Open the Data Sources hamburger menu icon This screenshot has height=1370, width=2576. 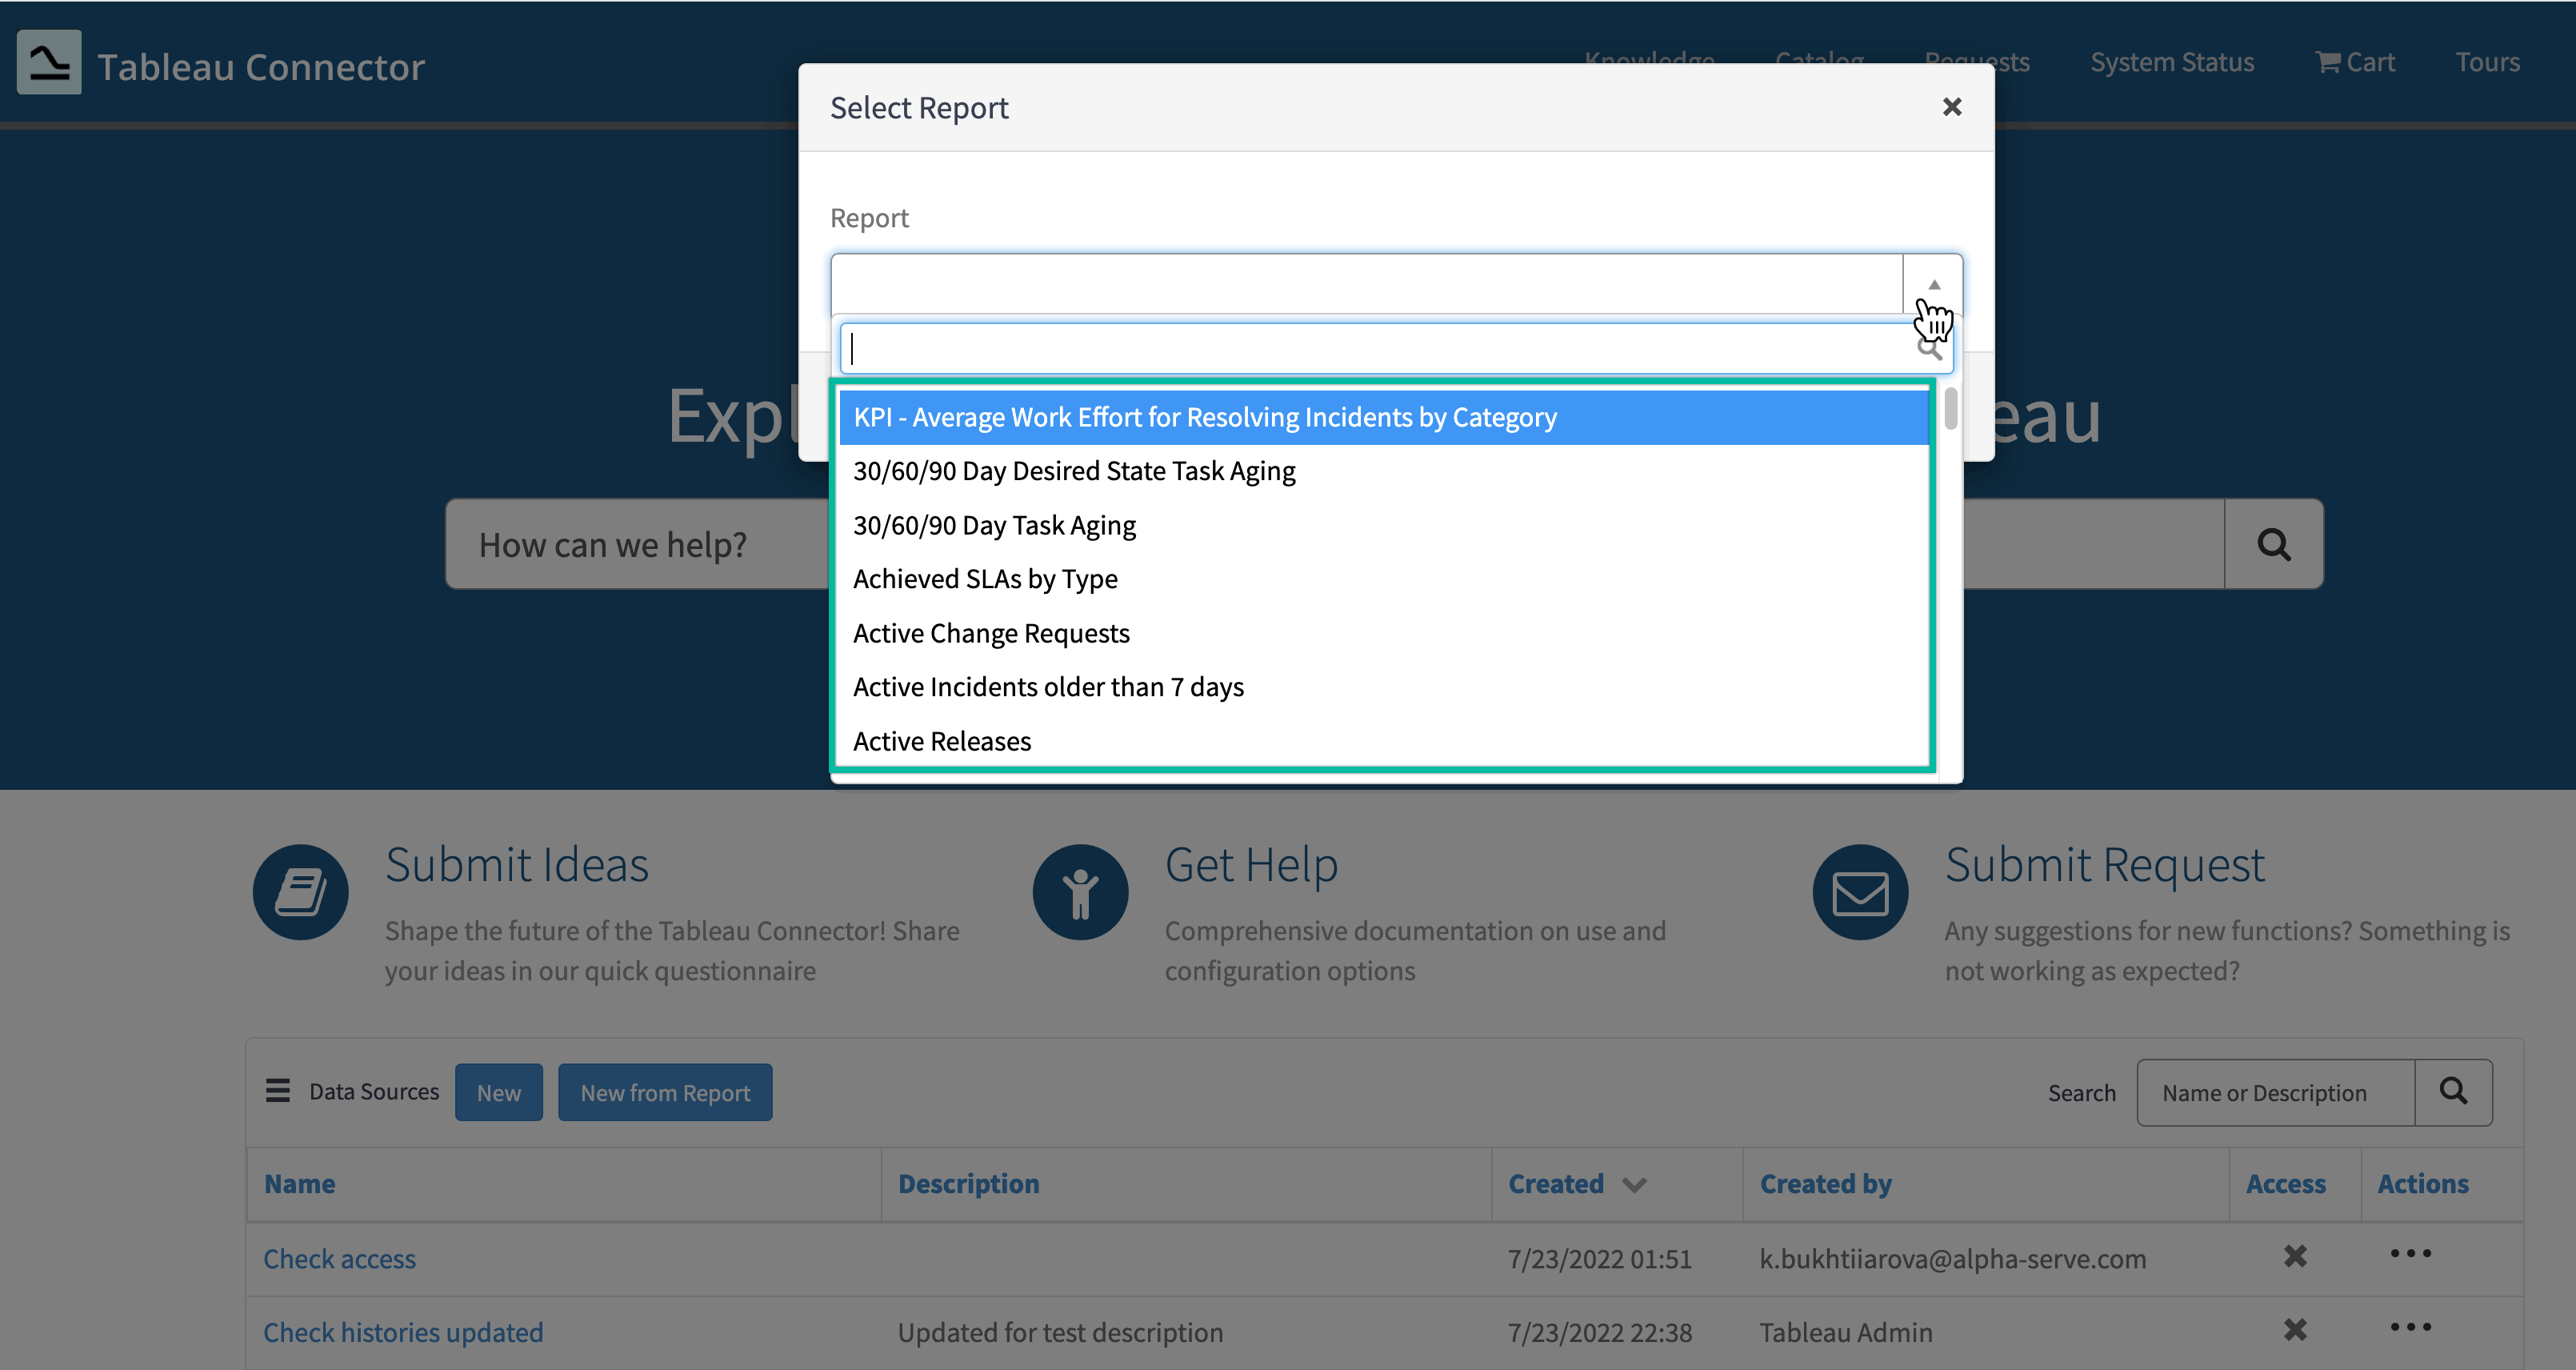pyautogui.click(x=277, y=1091)
